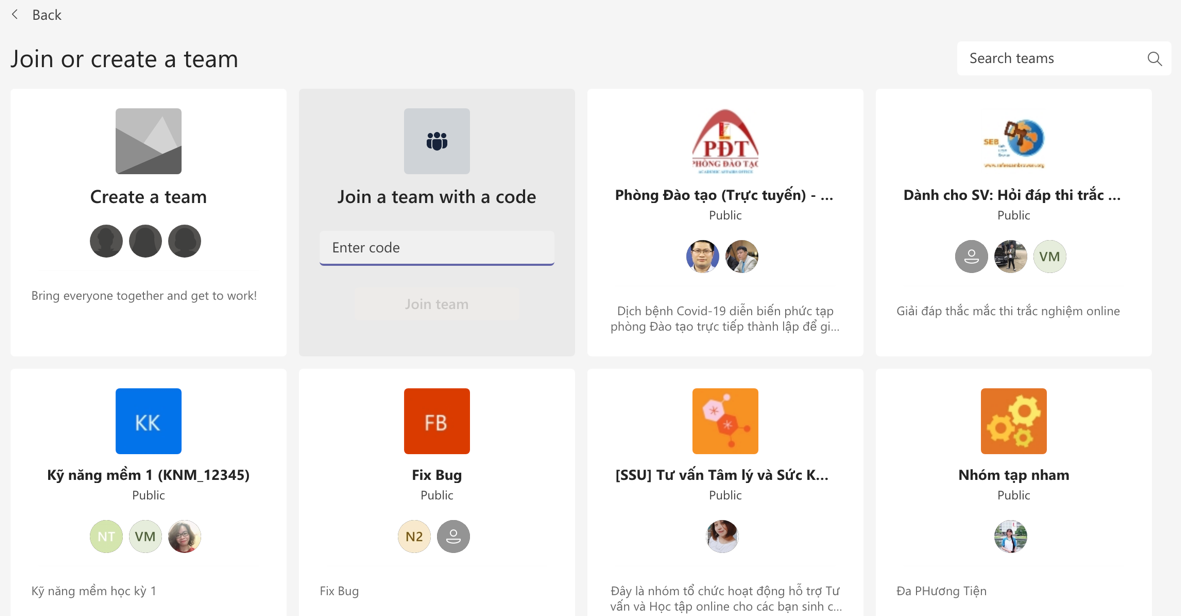Viewport: 1181px width, 616px height.
Task: Type in the Enter code field
Action: [436, 248]
